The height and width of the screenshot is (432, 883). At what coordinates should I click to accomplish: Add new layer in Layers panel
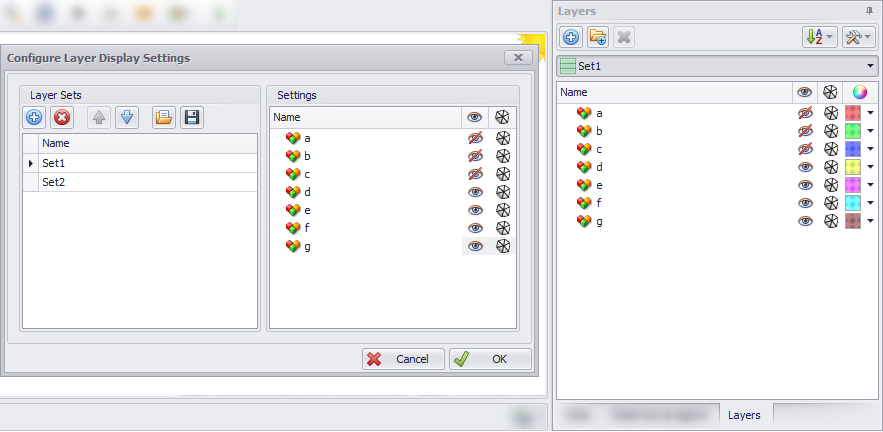coord(571,38)
